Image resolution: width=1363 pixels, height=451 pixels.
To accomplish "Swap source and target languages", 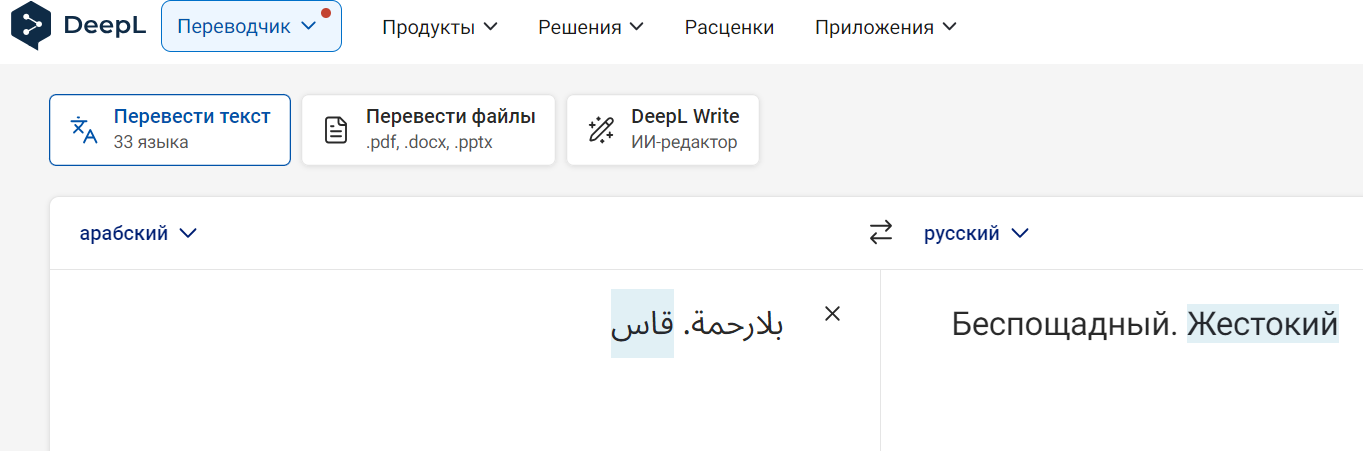I will pos(880,233).
